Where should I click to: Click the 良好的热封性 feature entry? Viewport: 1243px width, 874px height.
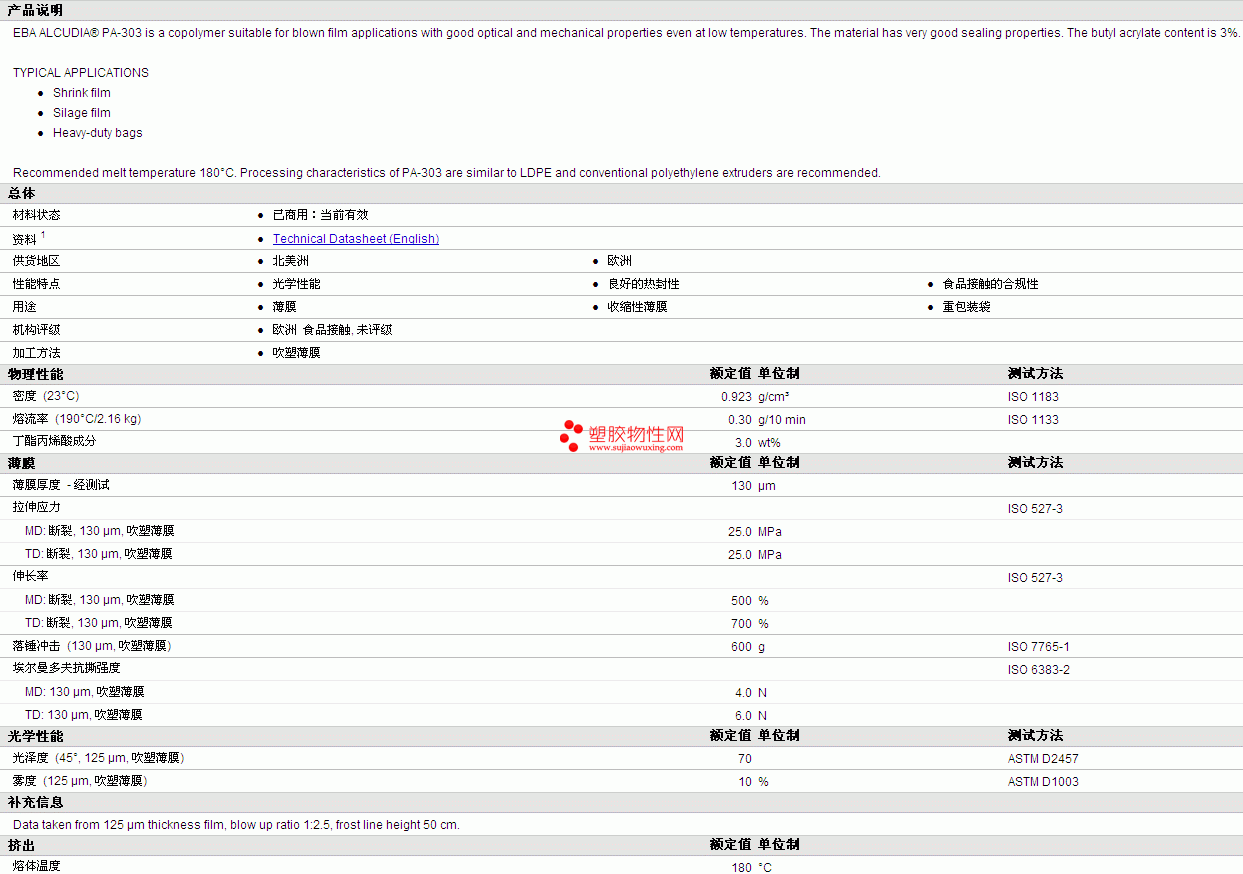[643, 284]
